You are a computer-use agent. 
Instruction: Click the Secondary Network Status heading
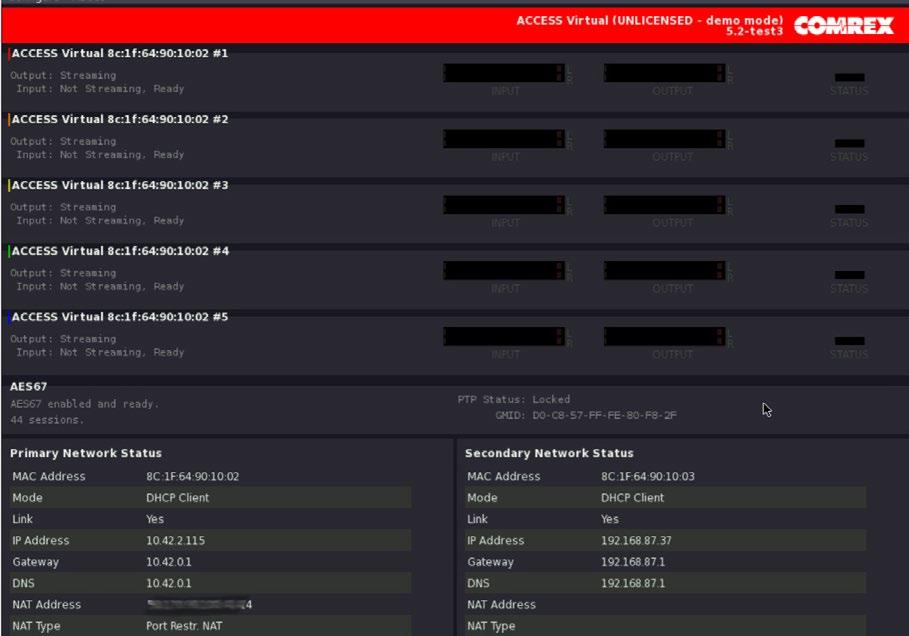coord(549,453)
